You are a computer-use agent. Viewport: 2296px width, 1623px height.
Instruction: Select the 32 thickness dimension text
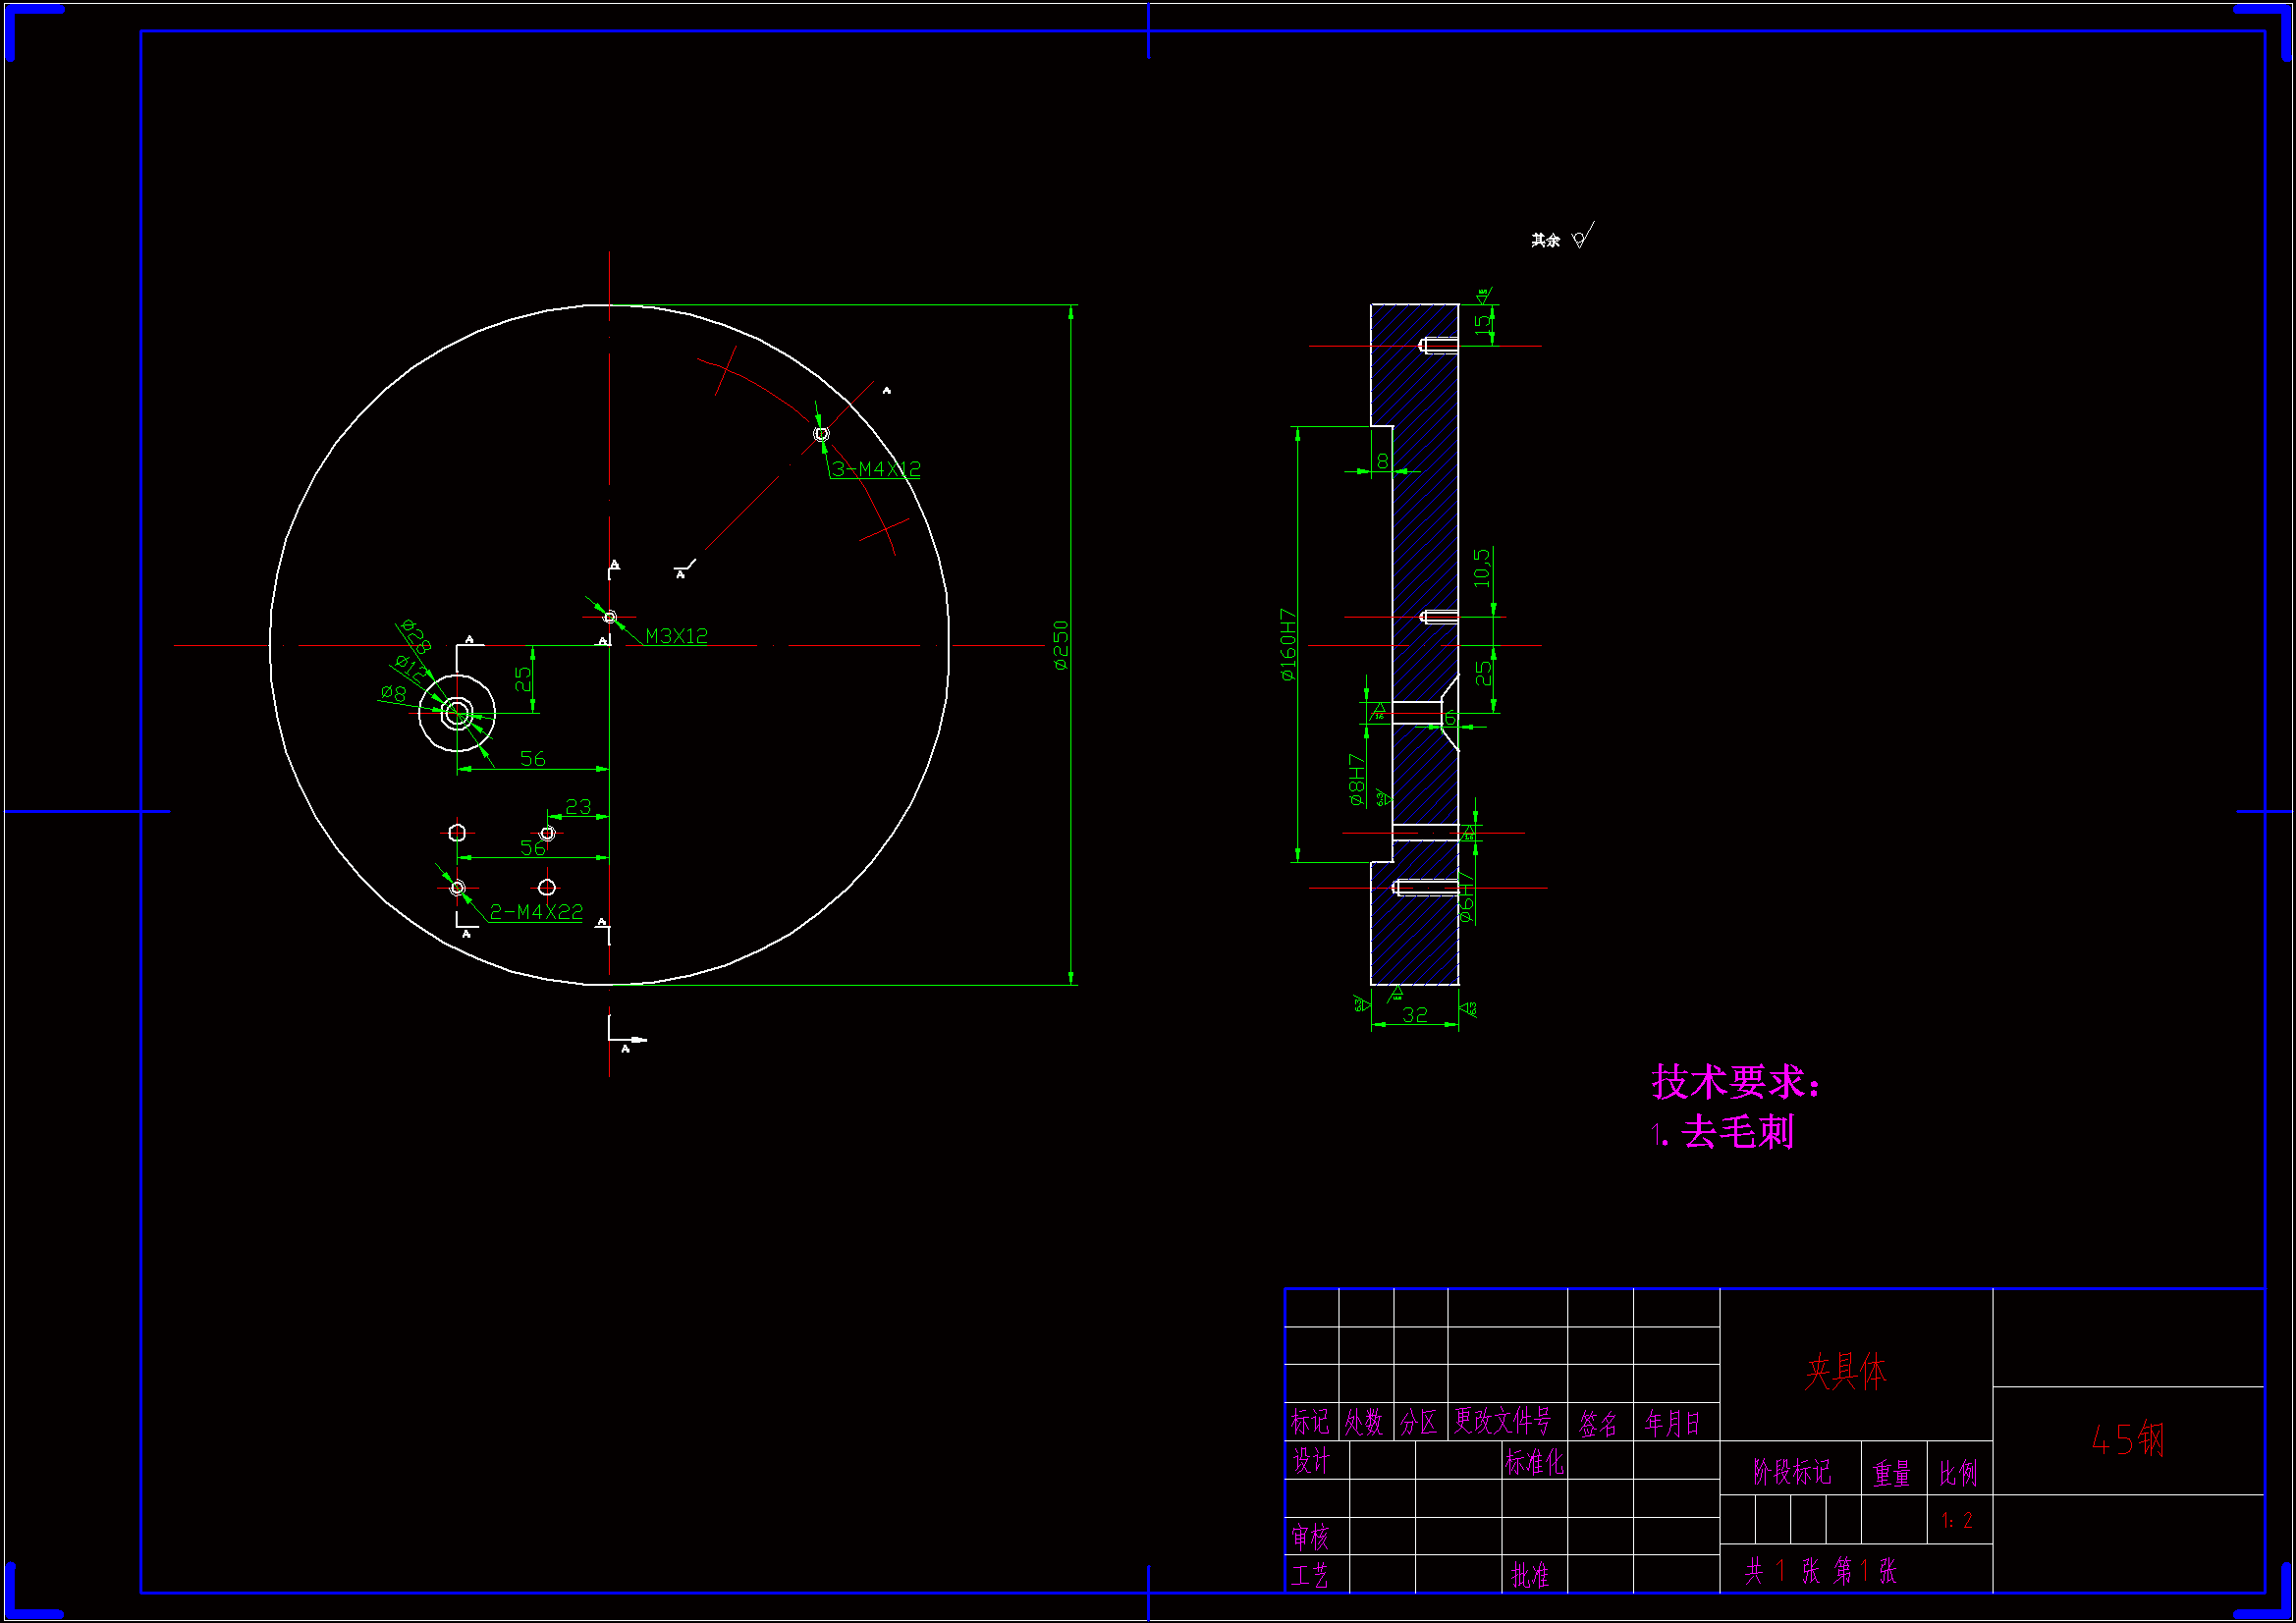[1415, 1015]
